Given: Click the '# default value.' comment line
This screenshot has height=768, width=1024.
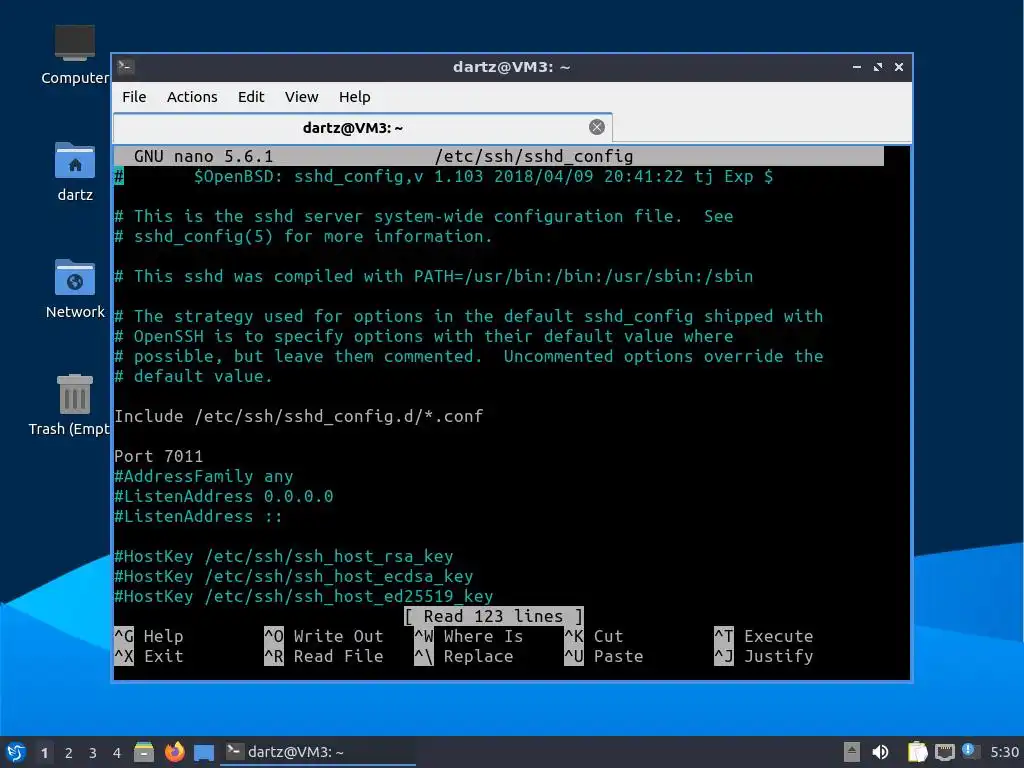Looking at the screenshot, I should [x=193, y=376].
